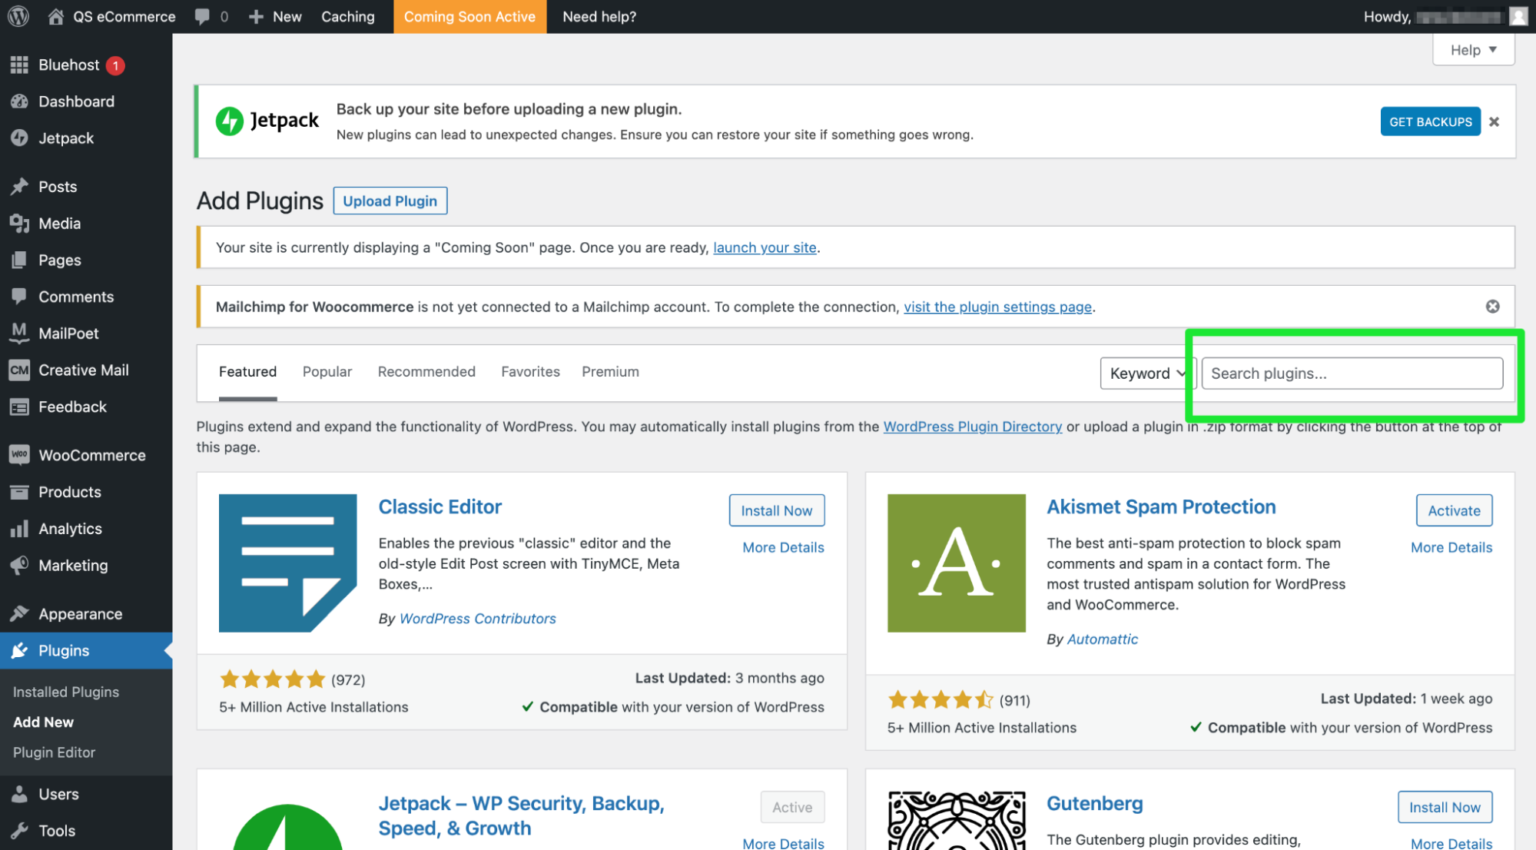This screenshot has width=1536, height=850.
Task: Click inside the Search plugins field
Action: point(1352,373)
